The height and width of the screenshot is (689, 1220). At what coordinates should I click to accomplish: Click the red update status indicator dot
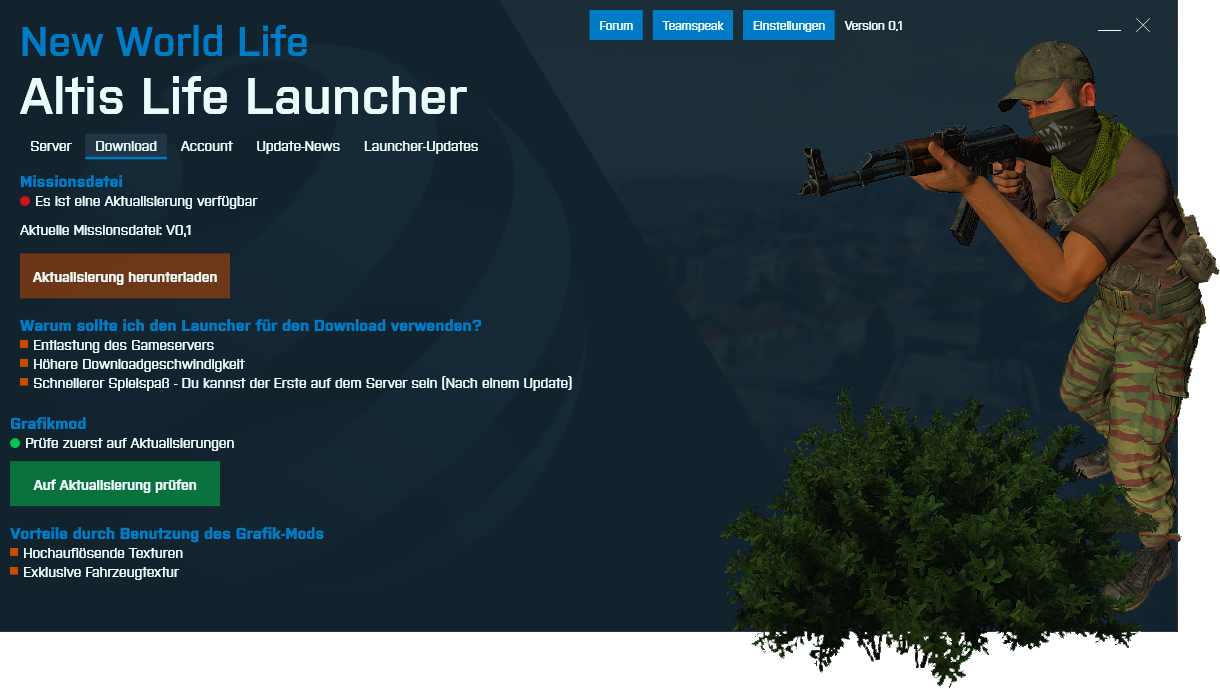tap(25, 201)
